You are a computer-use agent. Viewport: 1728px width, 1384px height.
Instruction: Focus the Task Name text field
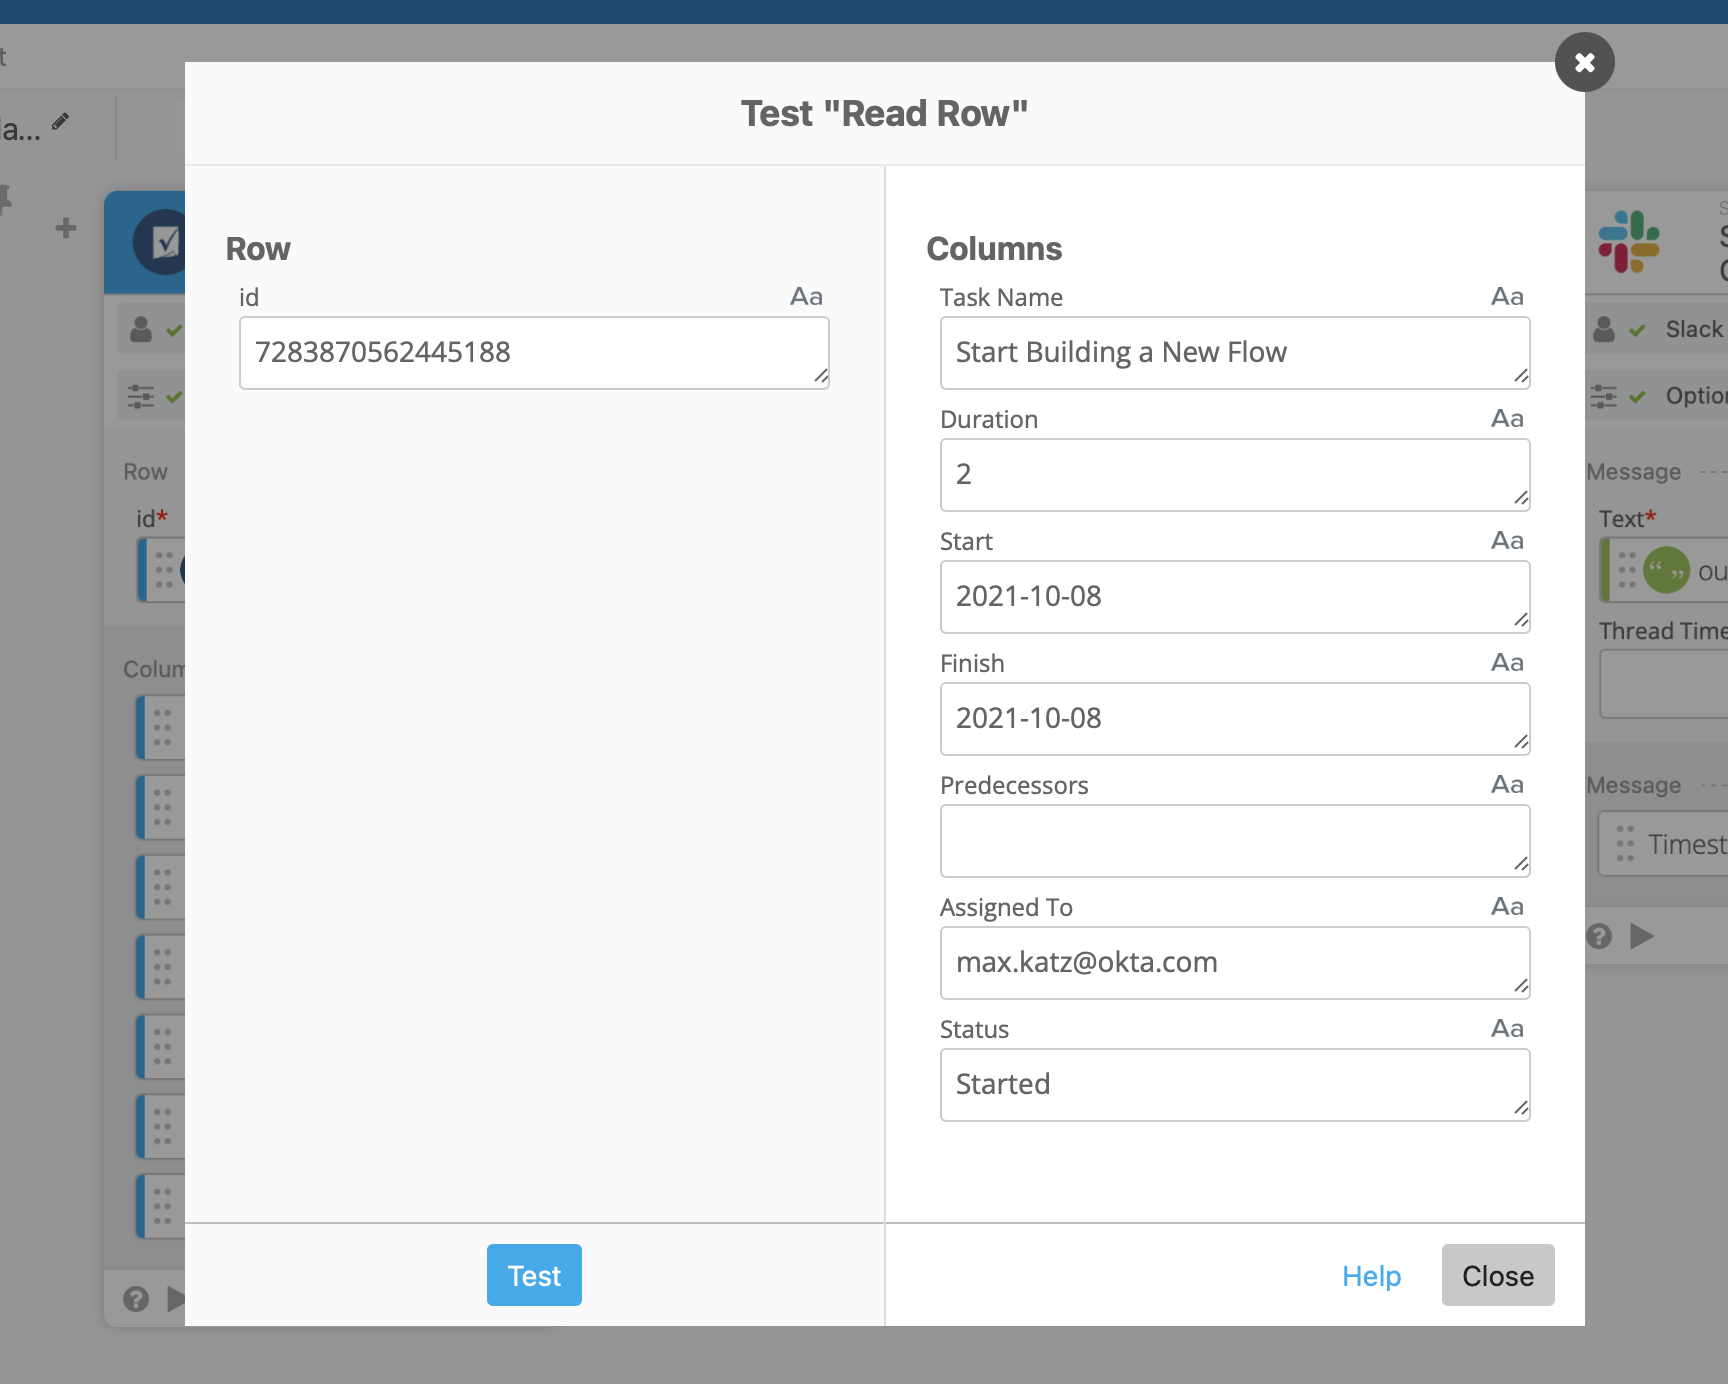coord(1234,353)
